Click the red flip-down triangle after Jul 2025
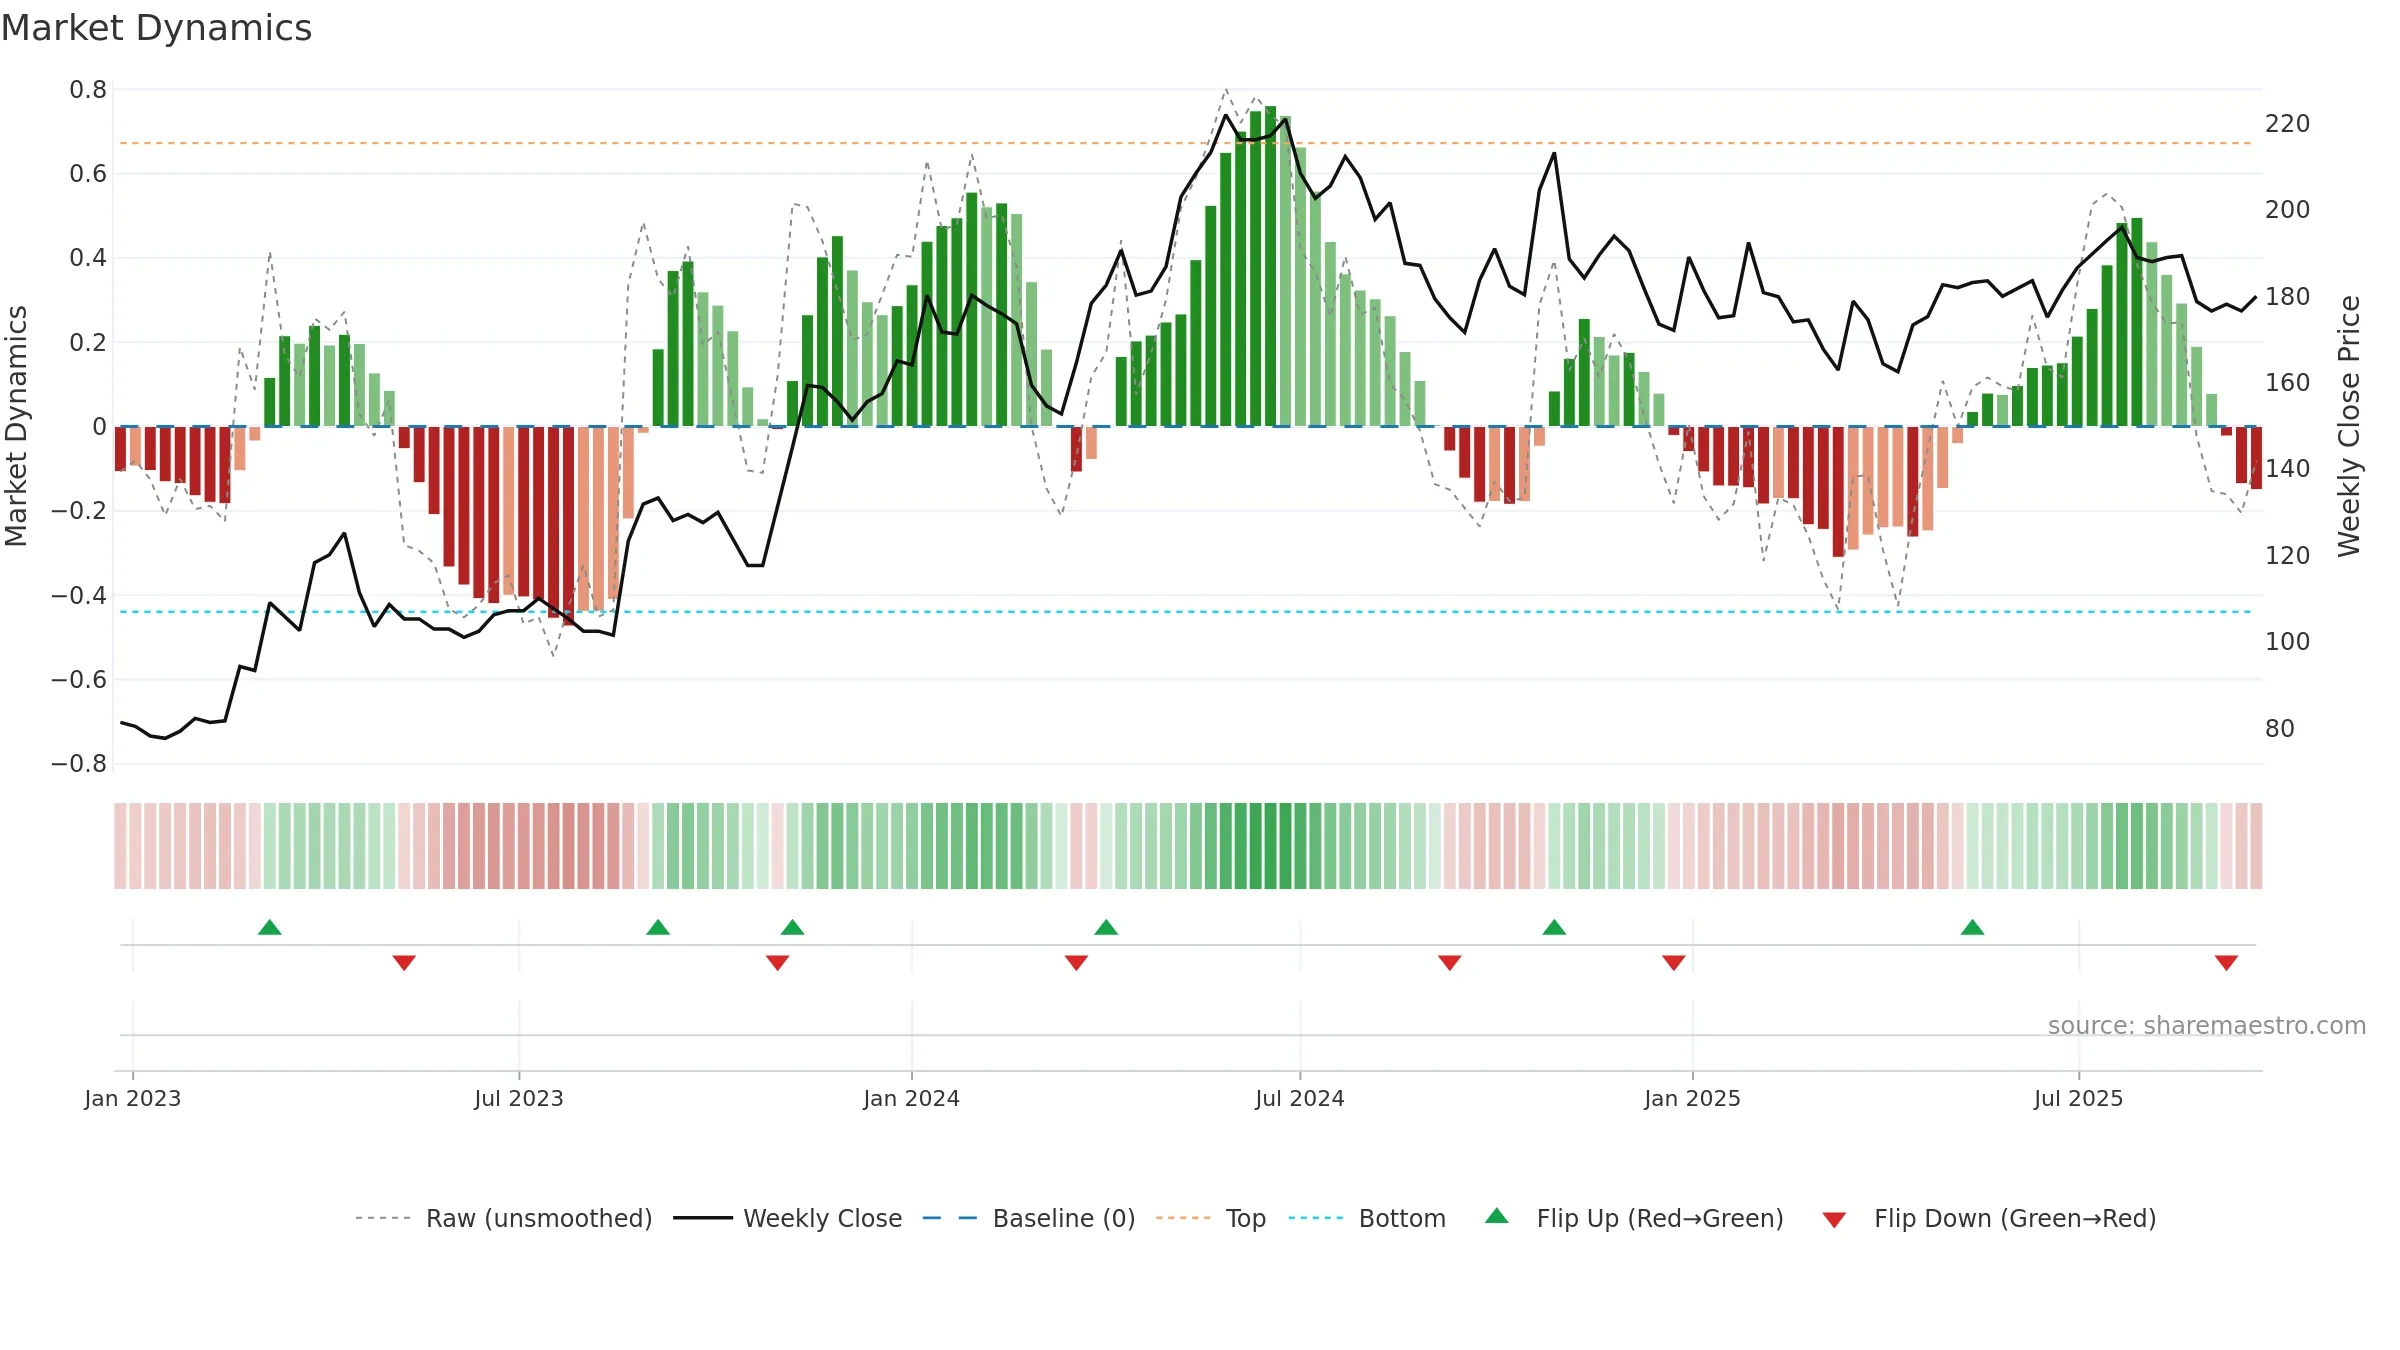The image size is (2400, 1350). pyautogui.click(x=2226, y=963)
